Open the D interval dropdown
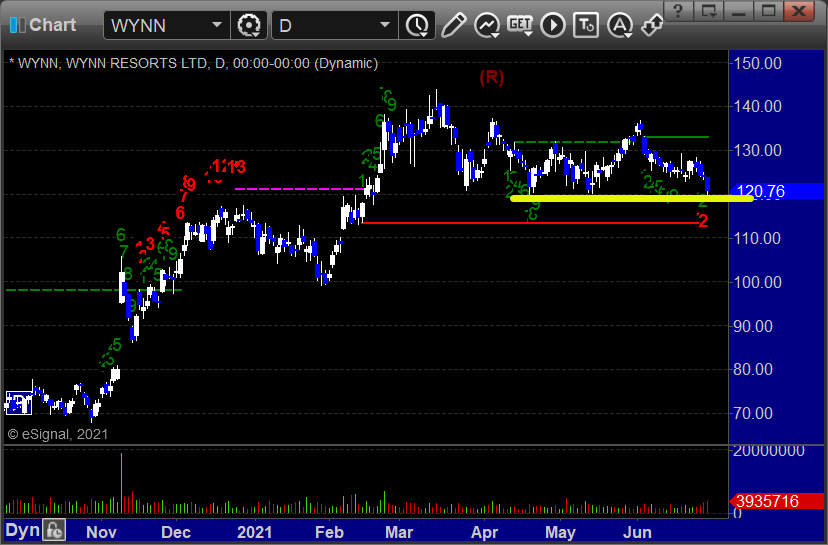Image resolution: width=828 pixels, height=545 pixels. click(x=384, y=25)
